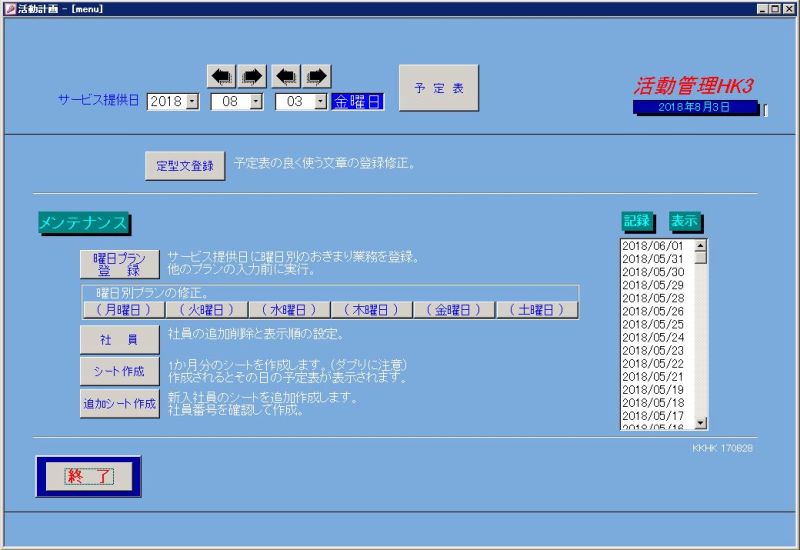Image resolution: width=800 pixels, height=550 pixels.
Task: Click the シート作成 button
Action: point(119,371)
